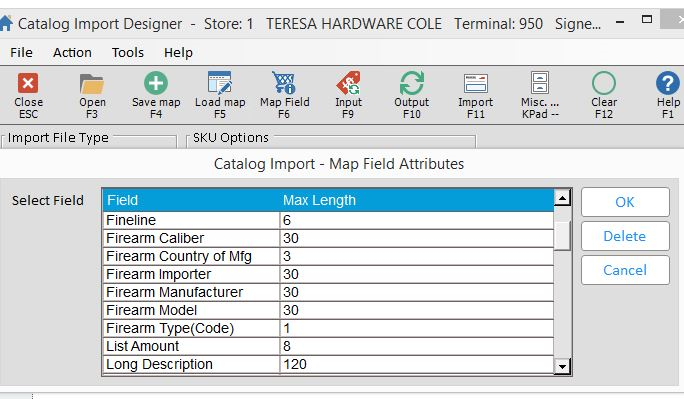Confirm with the OK button
Image resolution: width=684 pixels, height=399 pixels.
coord(625,202)
